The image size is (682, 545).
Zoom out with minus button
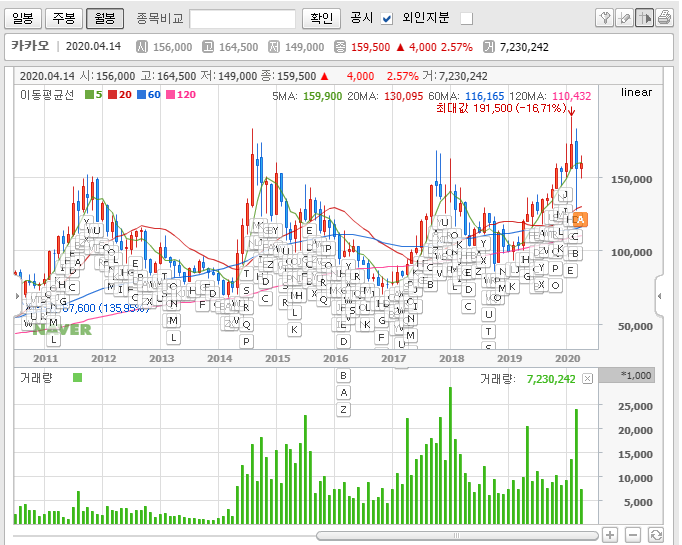click(633, 535)
